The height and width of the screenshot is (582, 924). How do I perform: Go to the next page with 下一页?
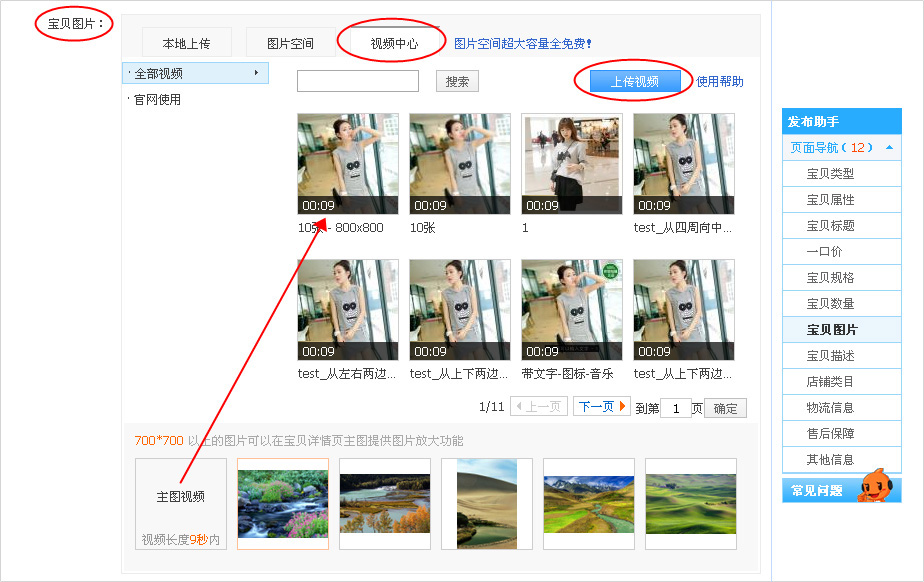pyautogui.click(x=601, y=406)
